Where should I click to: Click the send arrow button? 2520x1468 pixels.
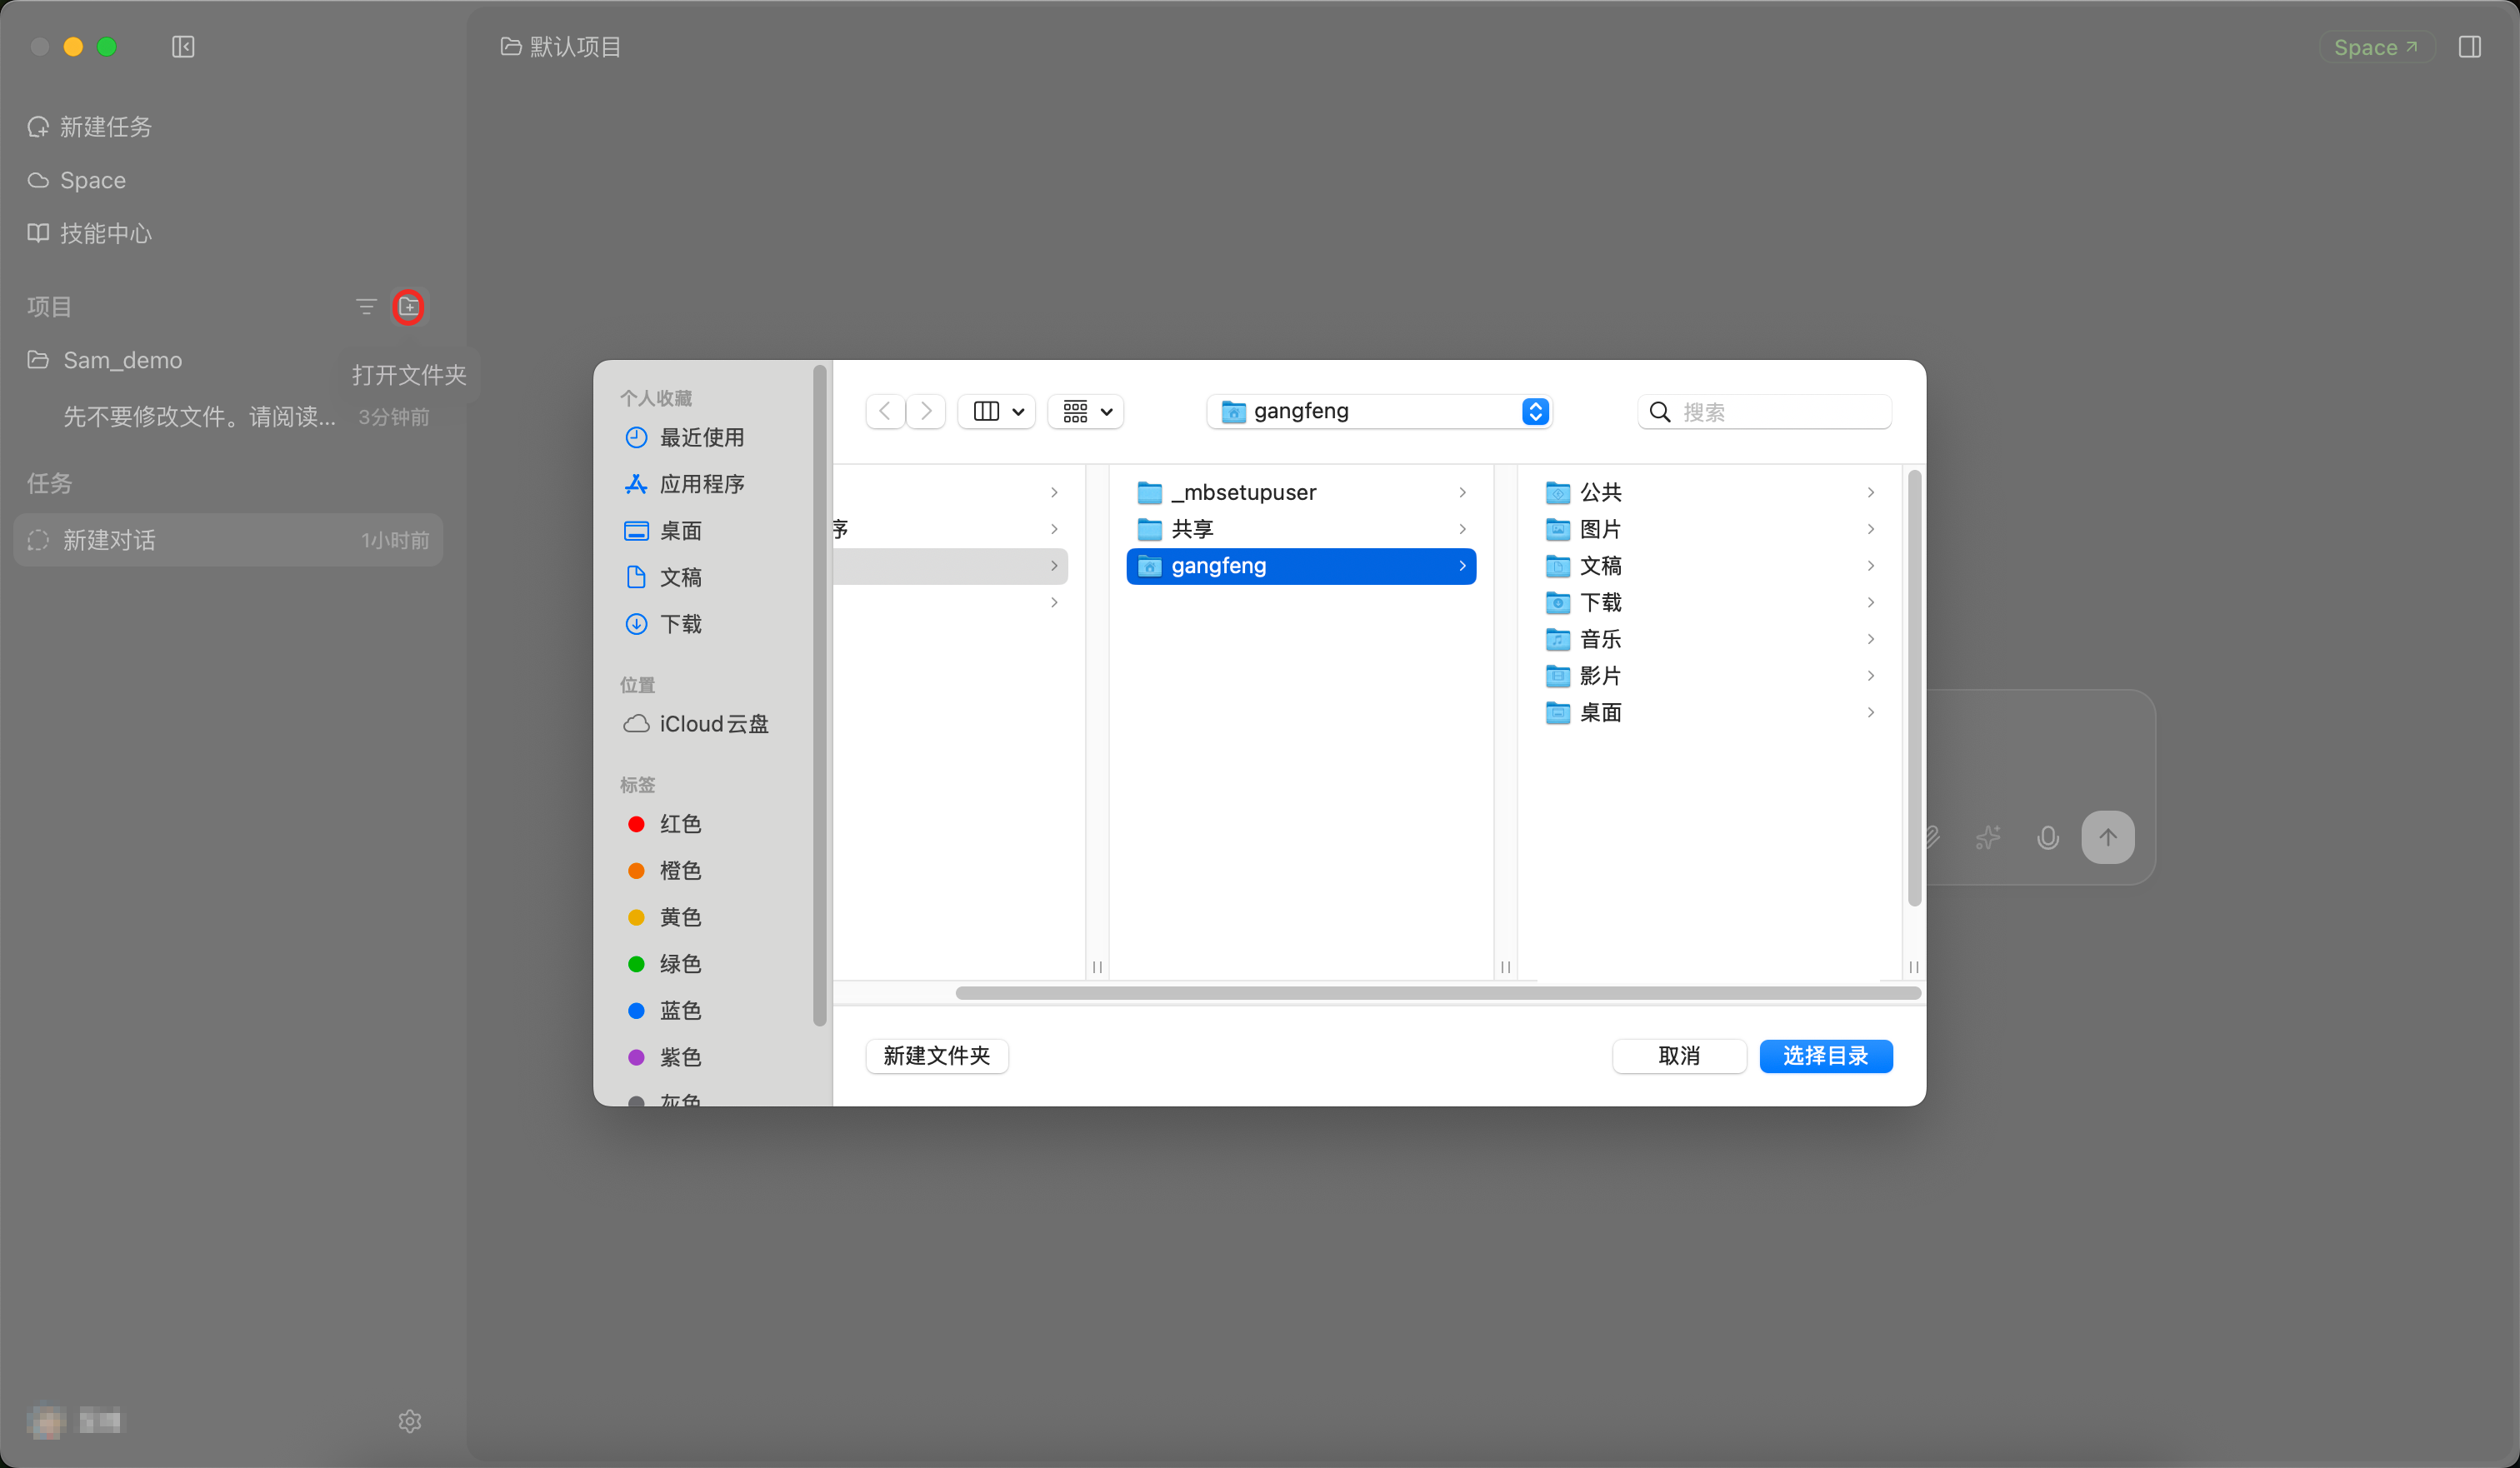[x=2108, y=837]
